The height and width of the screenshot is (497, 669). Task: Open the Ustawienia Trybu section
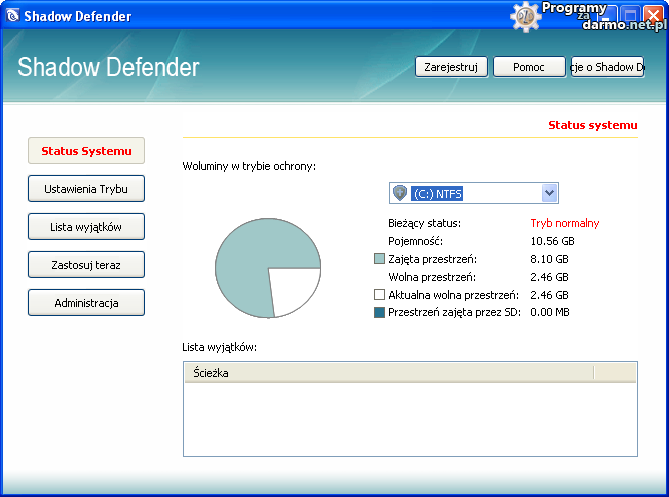pos(86,189)
